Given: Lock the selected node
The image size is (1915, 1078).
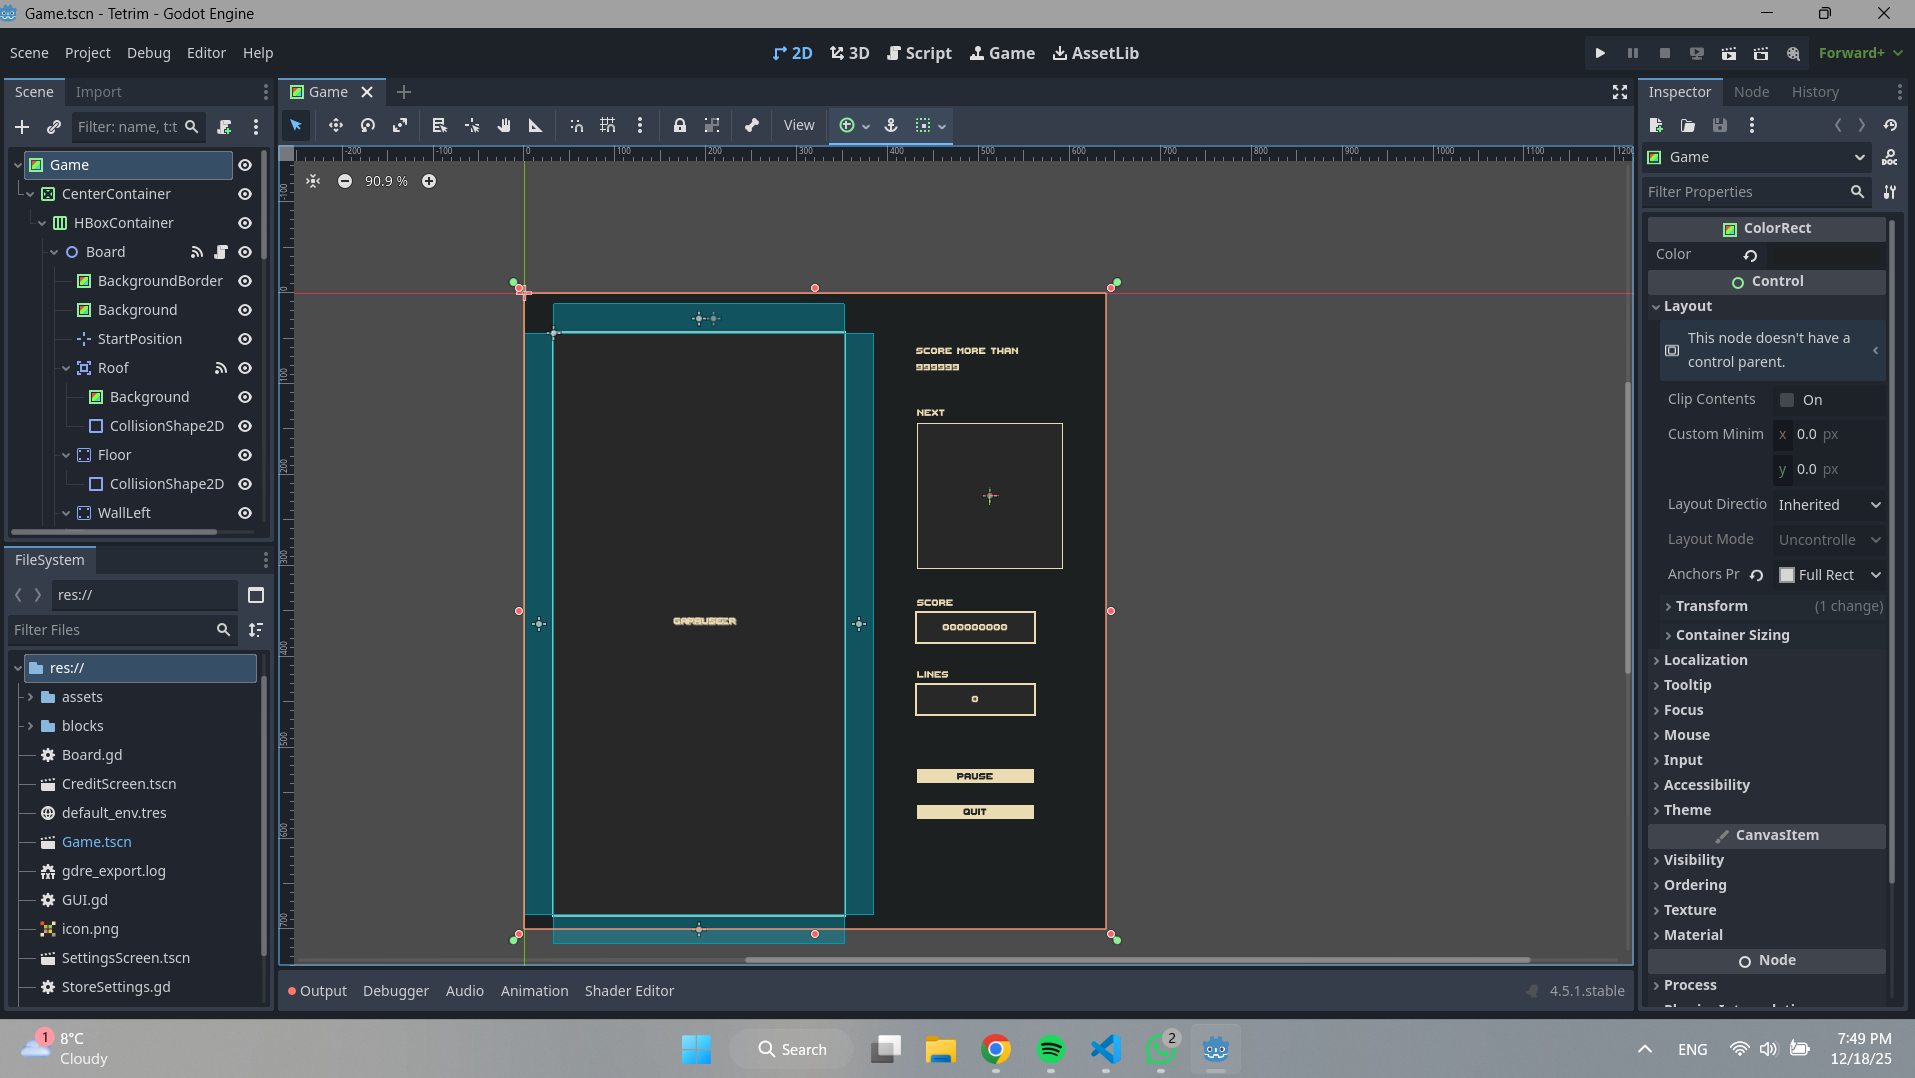Looking at the screenshot, I should (x=679, y=125).
